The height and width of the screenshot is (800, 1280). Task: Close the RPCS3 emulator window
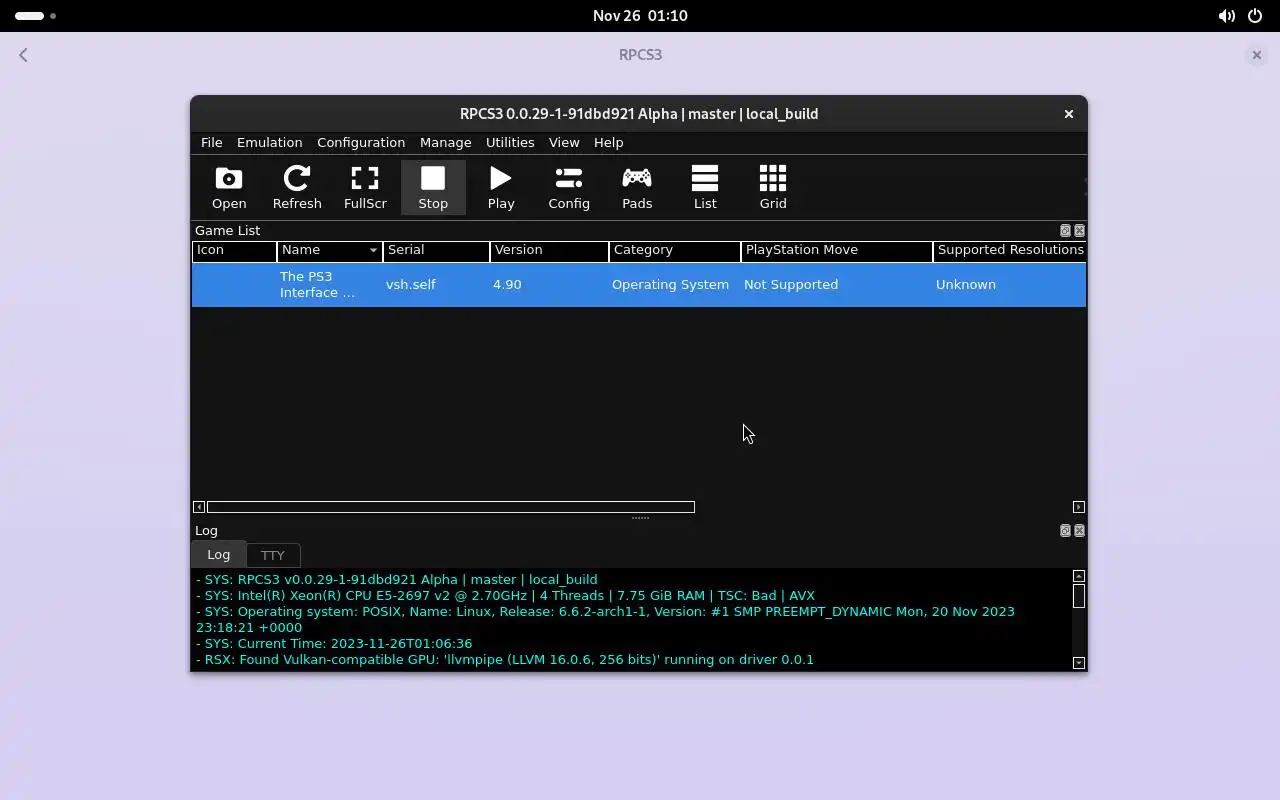point(1068,114)
